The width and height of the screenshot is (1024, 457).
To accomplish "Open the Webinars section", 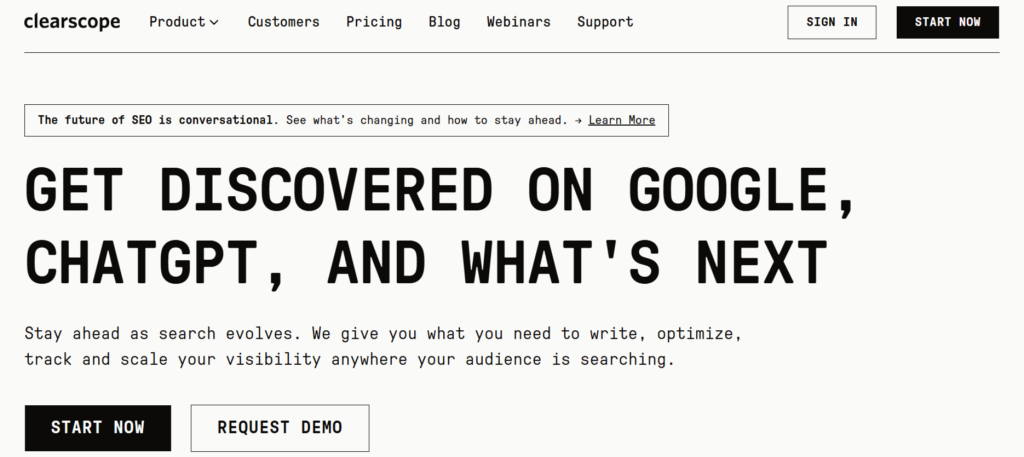I will pyautogui.click(x=518, y=21).
